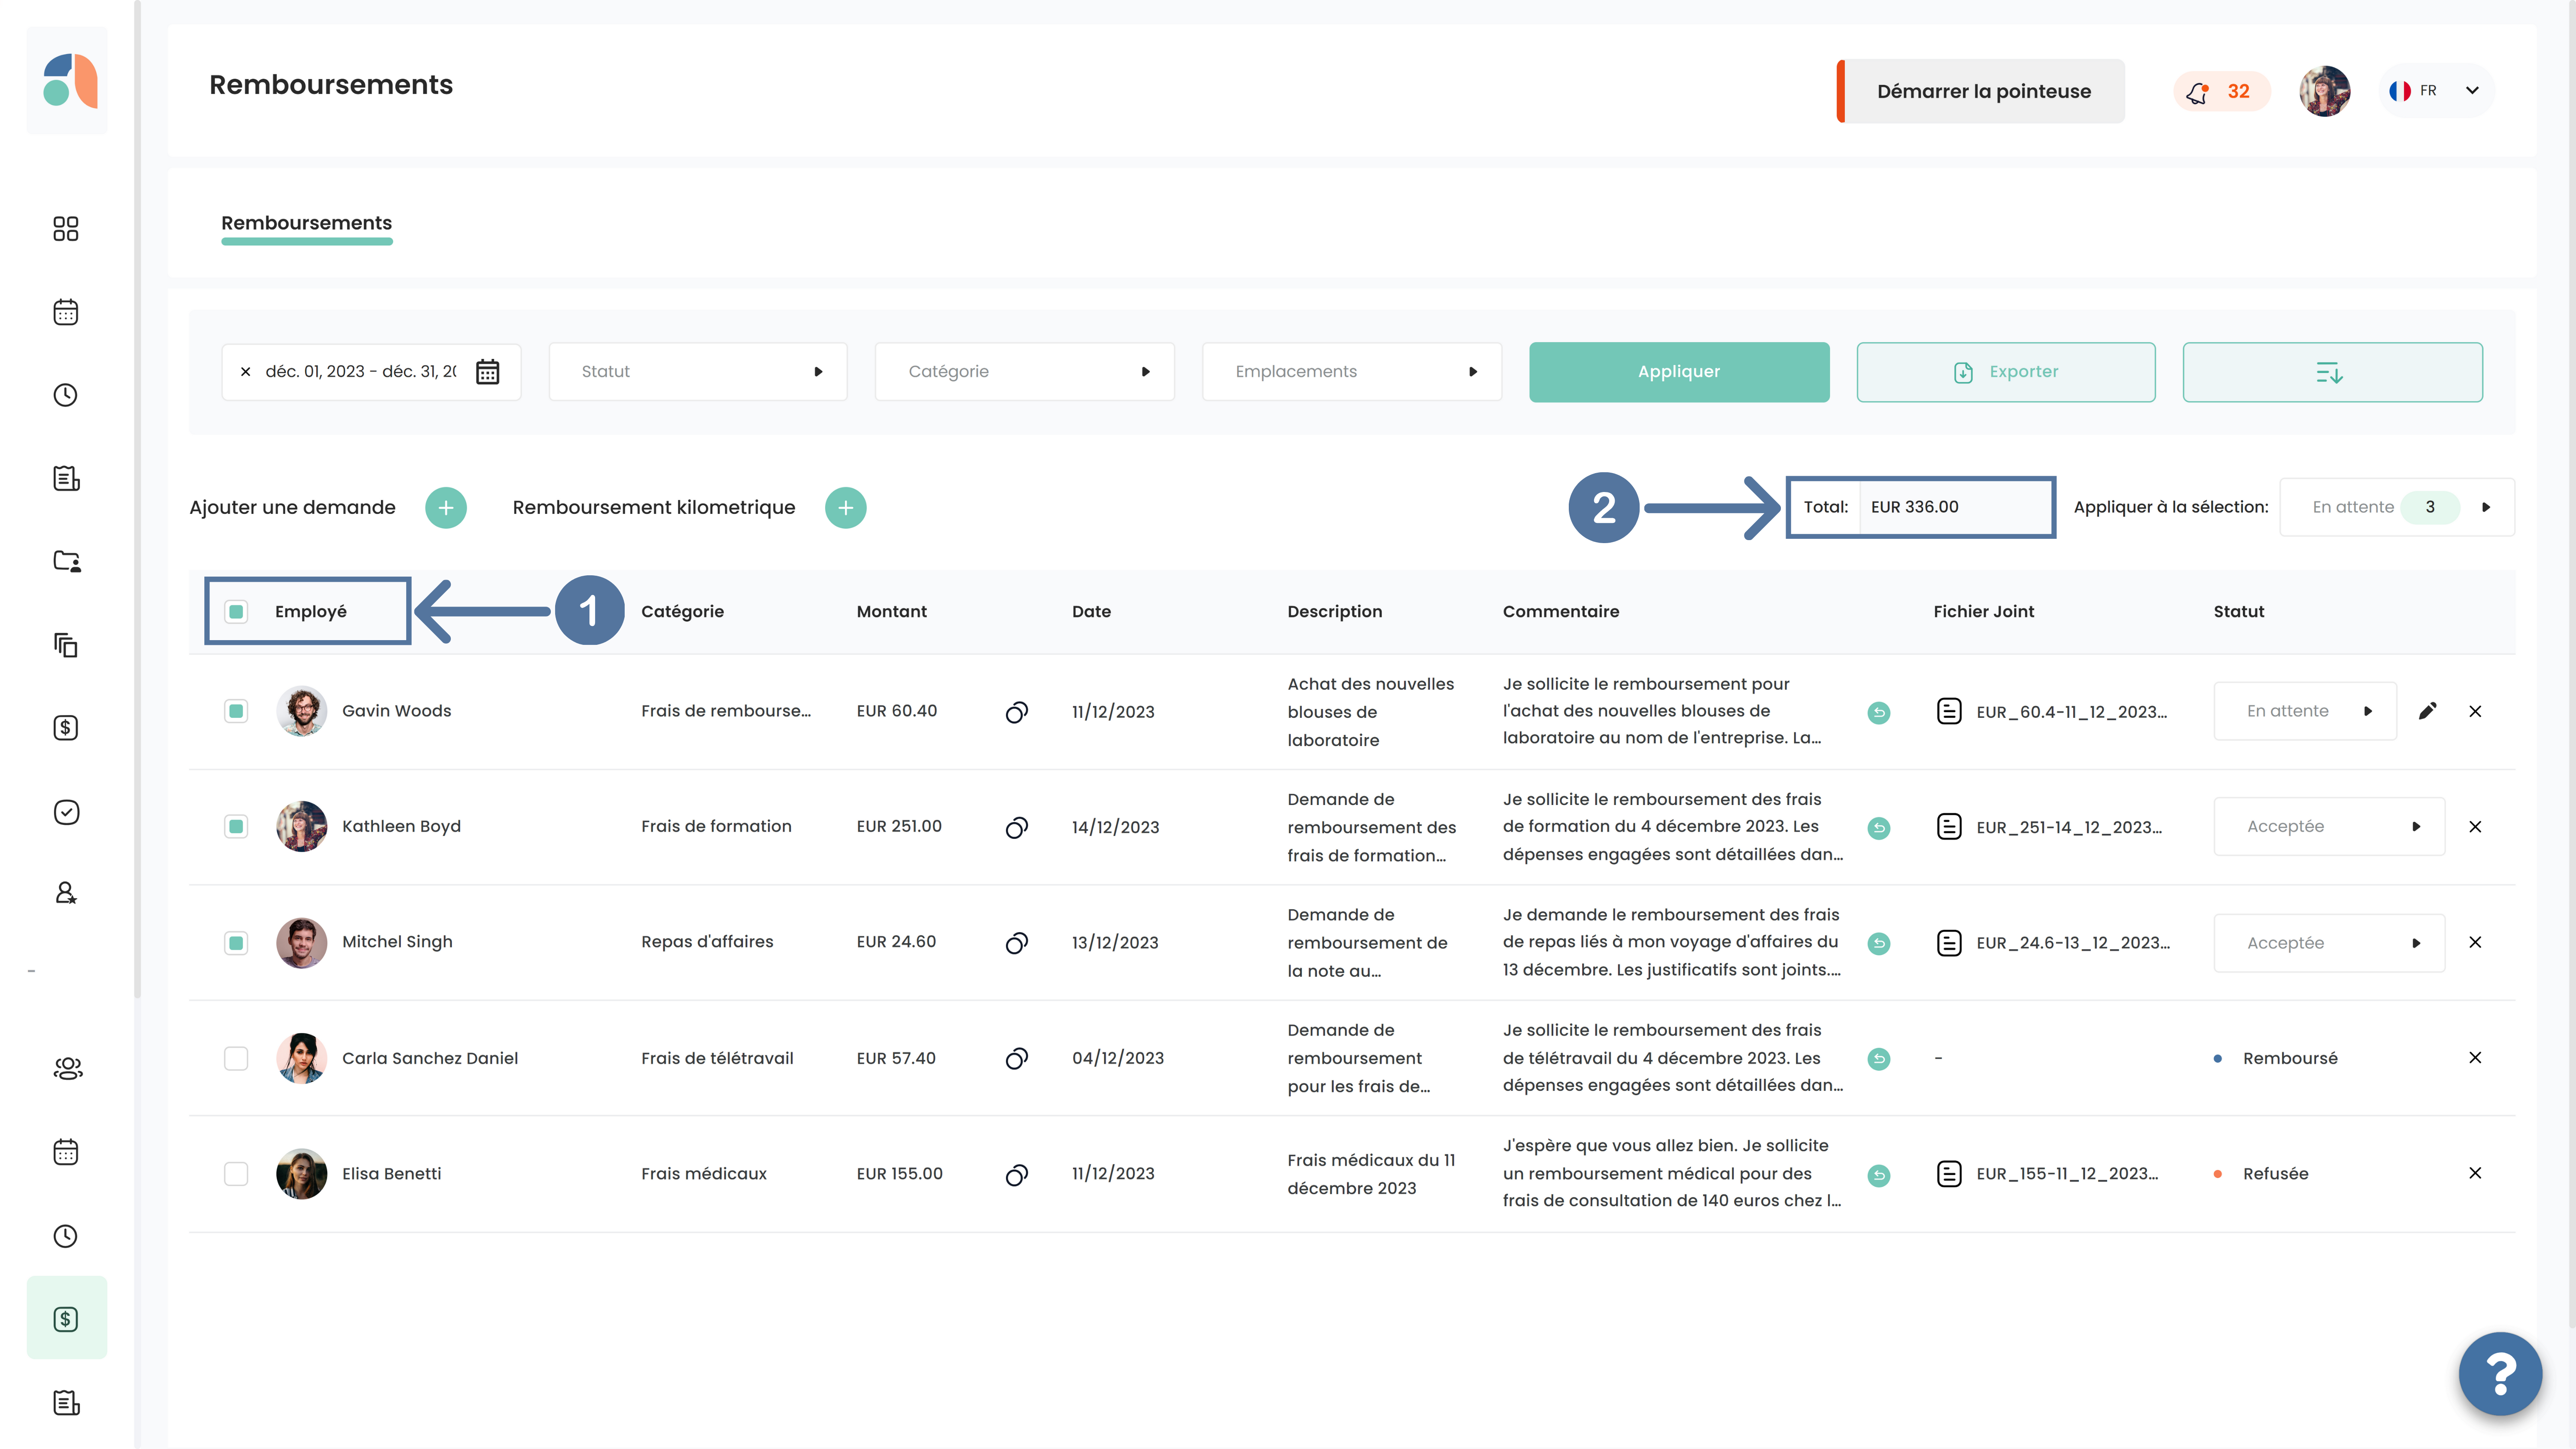Sort by the Statut column header

(2238, 611)
